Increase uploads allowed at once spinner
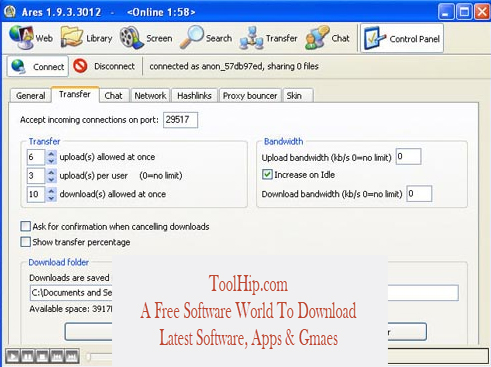This screenshot has width=491, height=367. [51, 153]
